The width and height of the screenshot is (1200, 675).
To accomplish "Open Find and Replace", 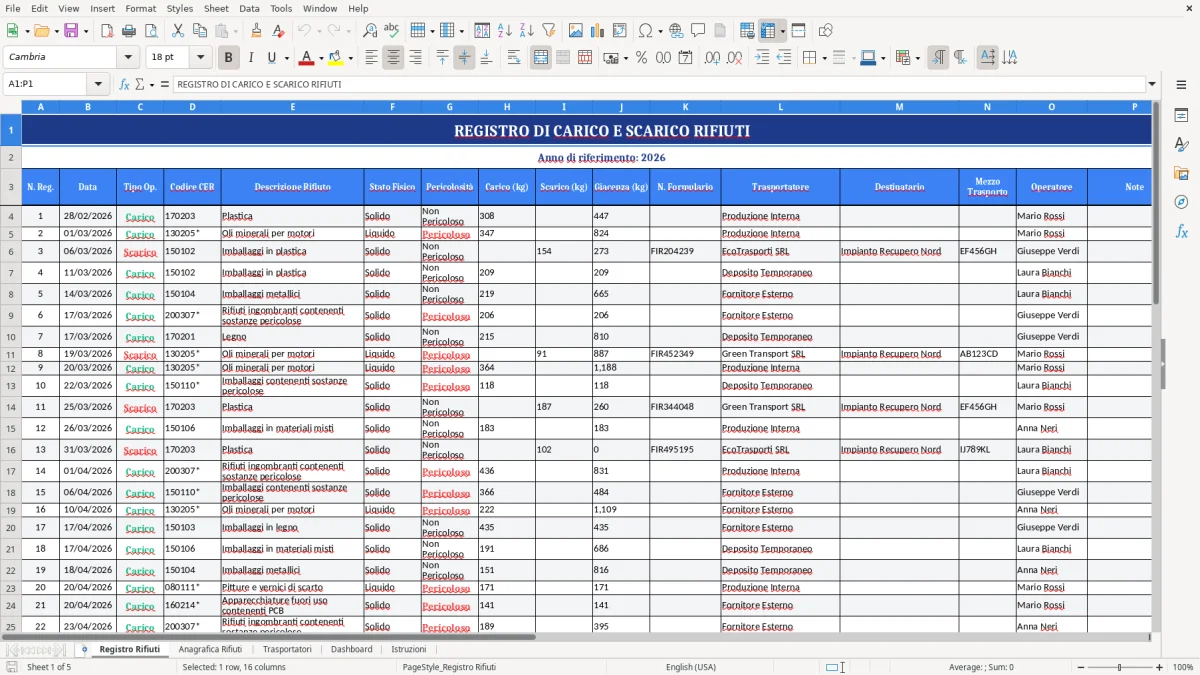I will (370, 31).
